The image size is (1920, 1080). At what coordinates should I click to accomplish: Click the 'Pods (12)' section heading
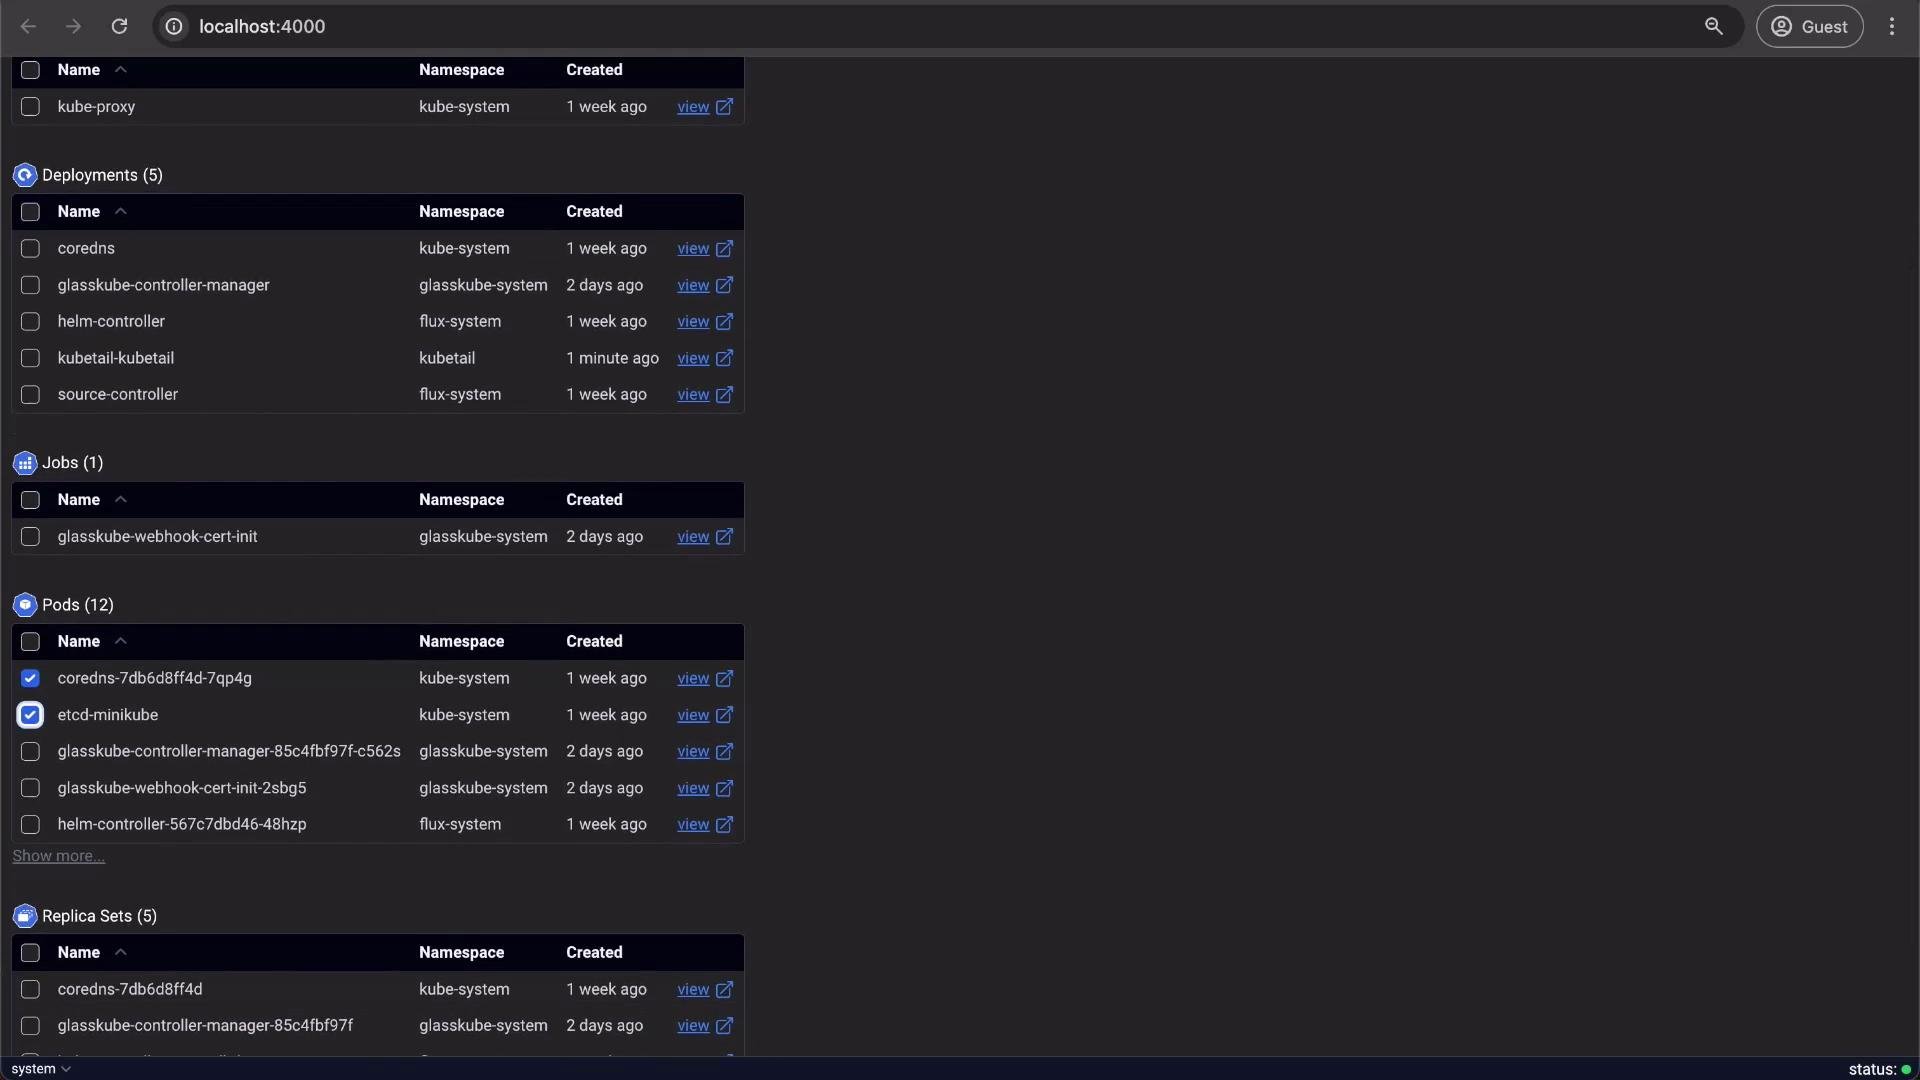click(x=78, y=605)
